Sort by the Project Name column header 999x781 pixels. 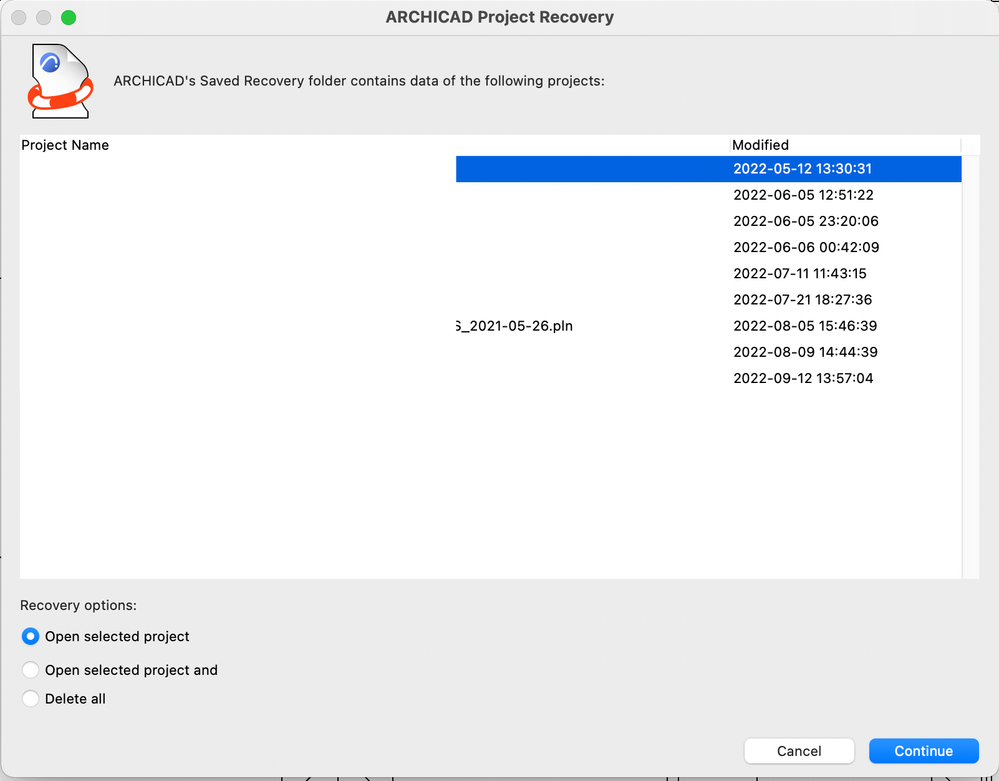(375, 145)
